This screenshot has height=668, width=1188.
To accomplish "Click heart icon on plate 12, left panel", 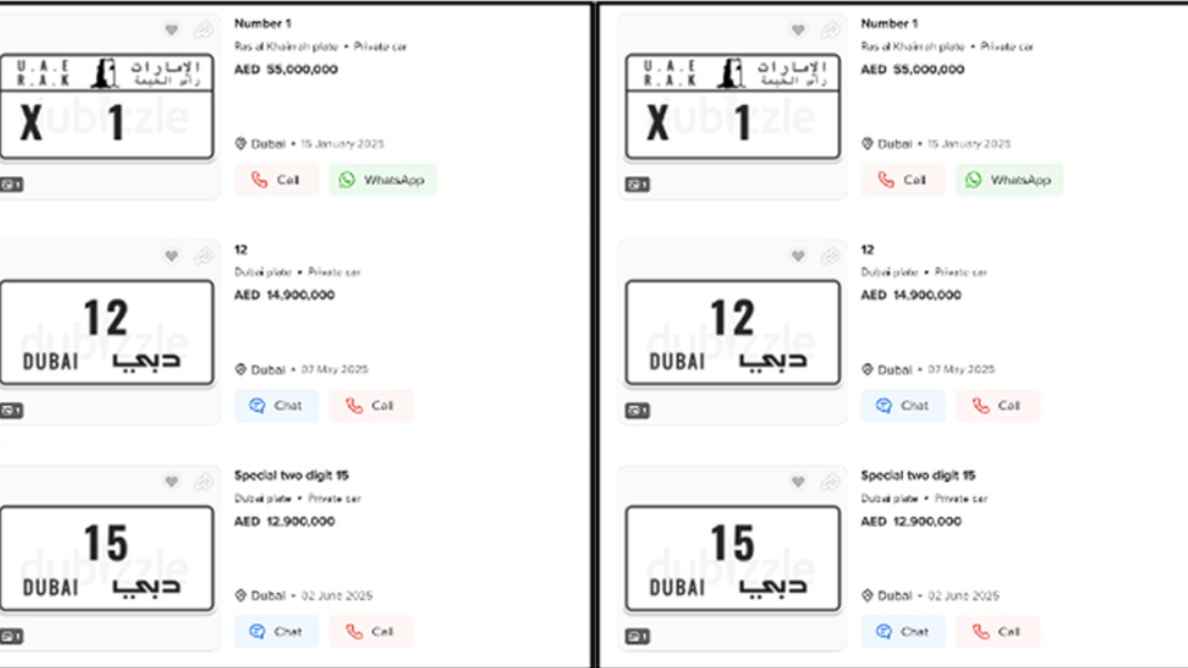I will [171, 256].
